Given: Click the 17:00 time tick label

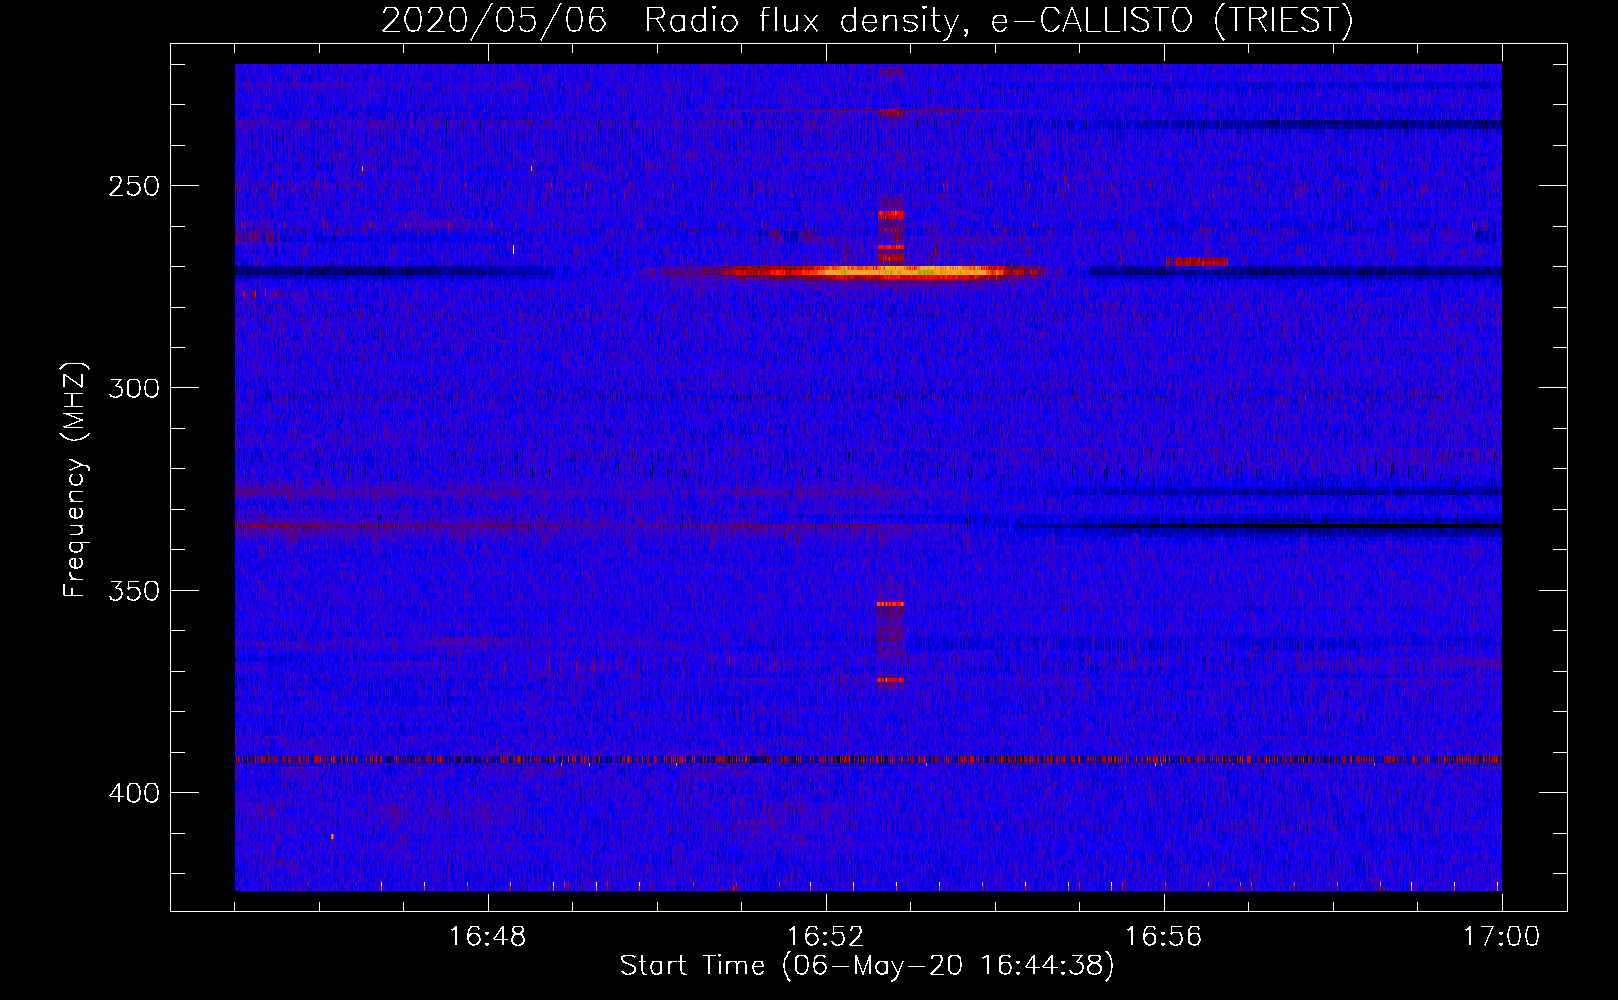Looking at the screenshot, I should pos(1501,937).
